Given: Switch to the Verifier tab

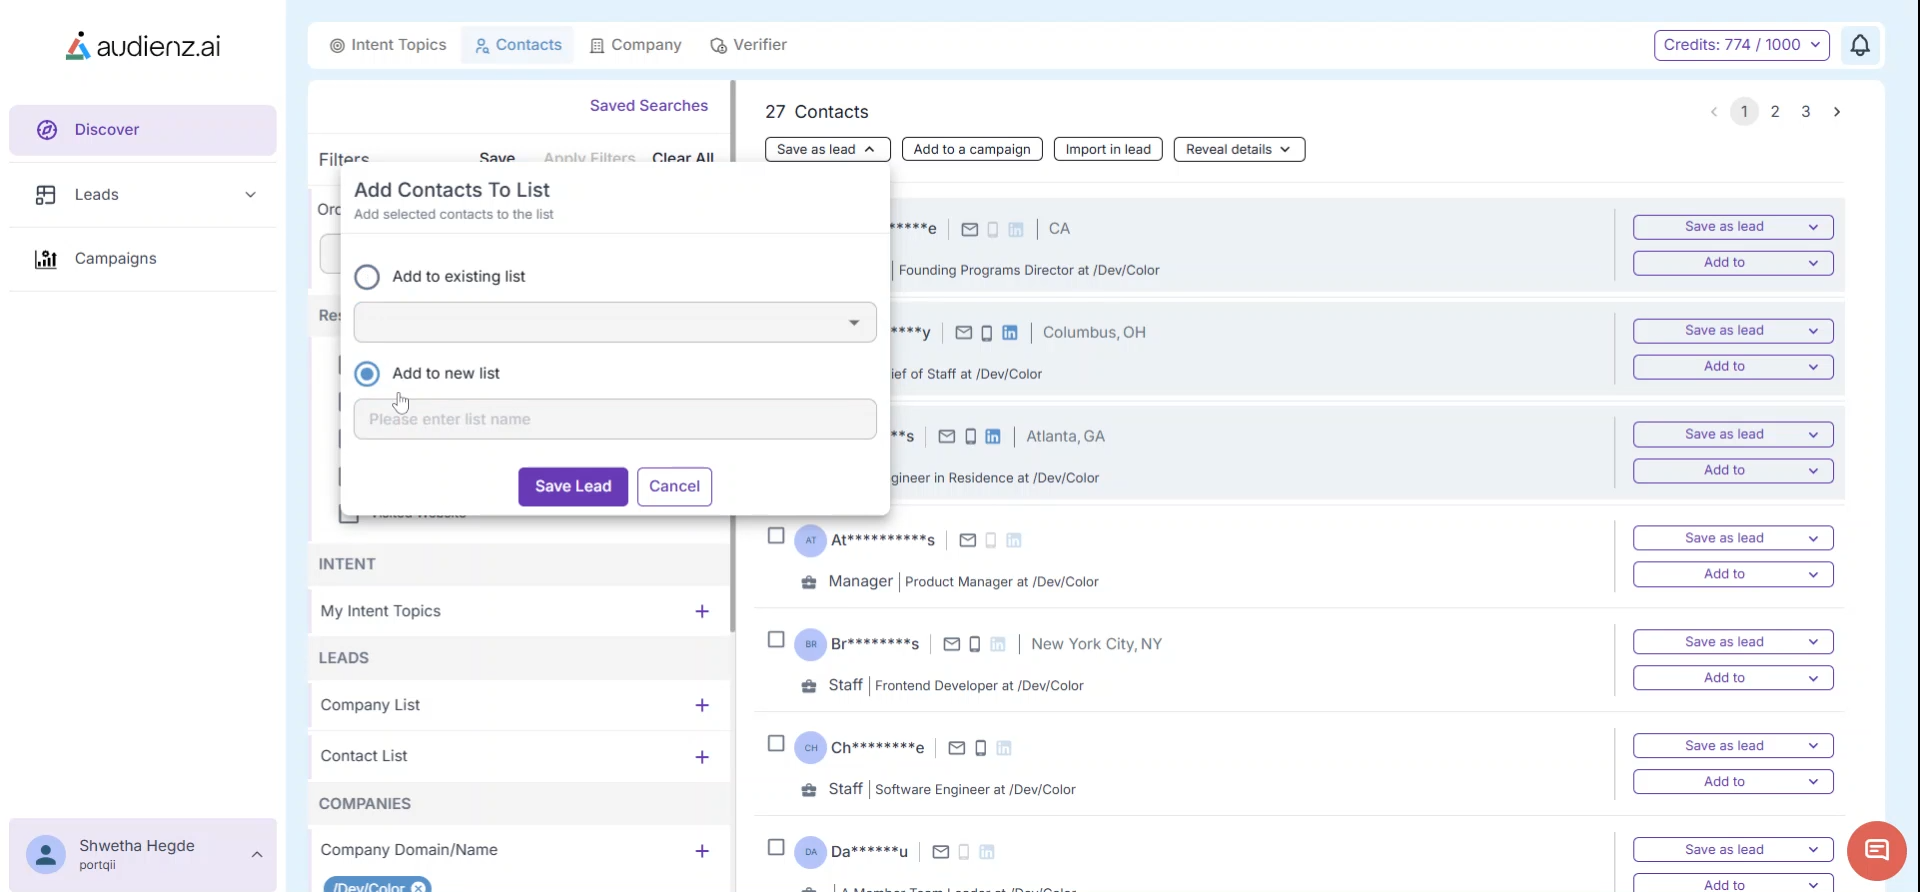Looking at the screenshot, I should pos(748,45).
